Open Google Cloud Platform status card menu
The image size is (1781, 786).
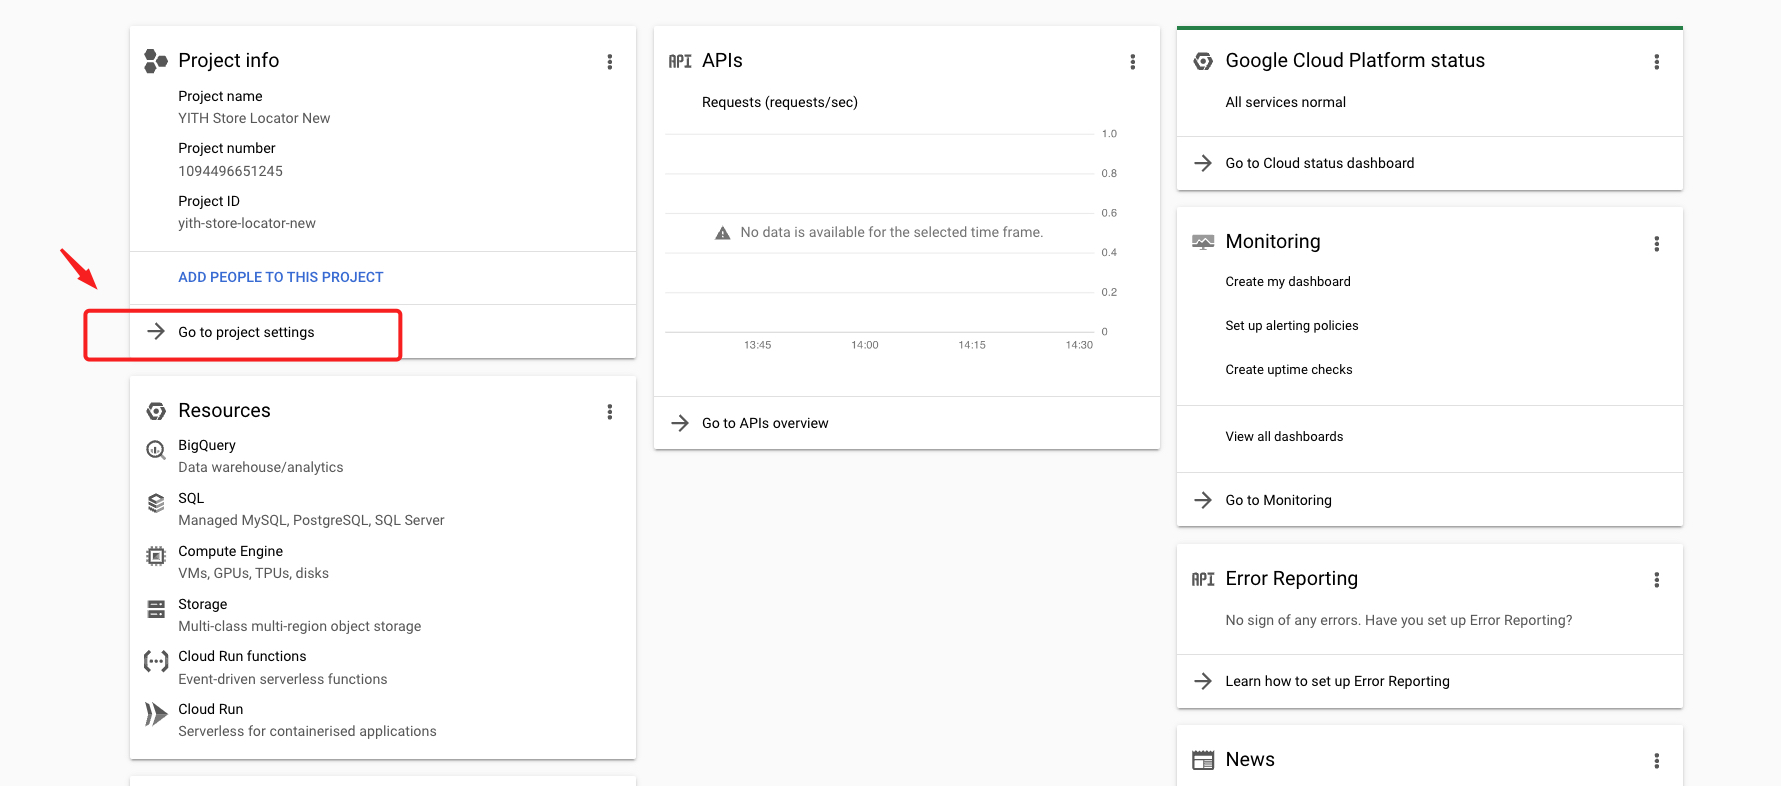pos(1656,62)
